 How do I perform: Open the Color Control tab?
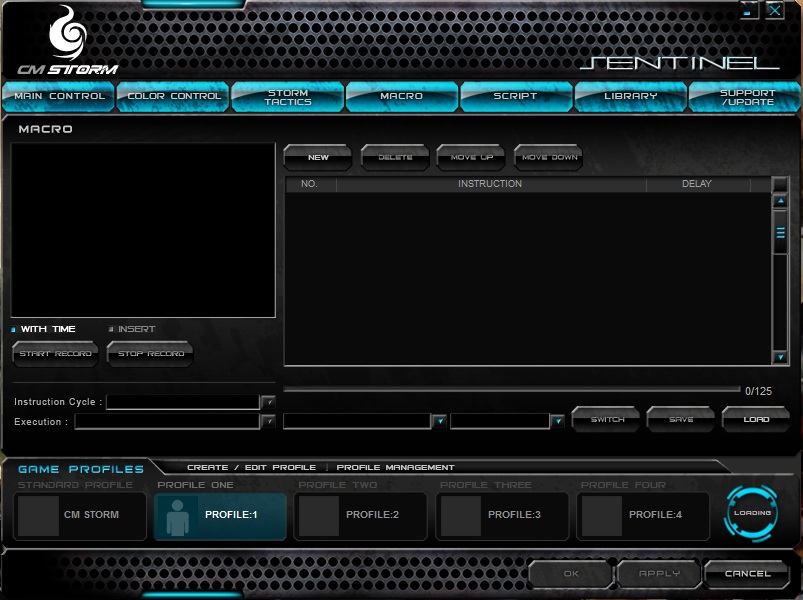pyautogui.click(x=173, y=96)
